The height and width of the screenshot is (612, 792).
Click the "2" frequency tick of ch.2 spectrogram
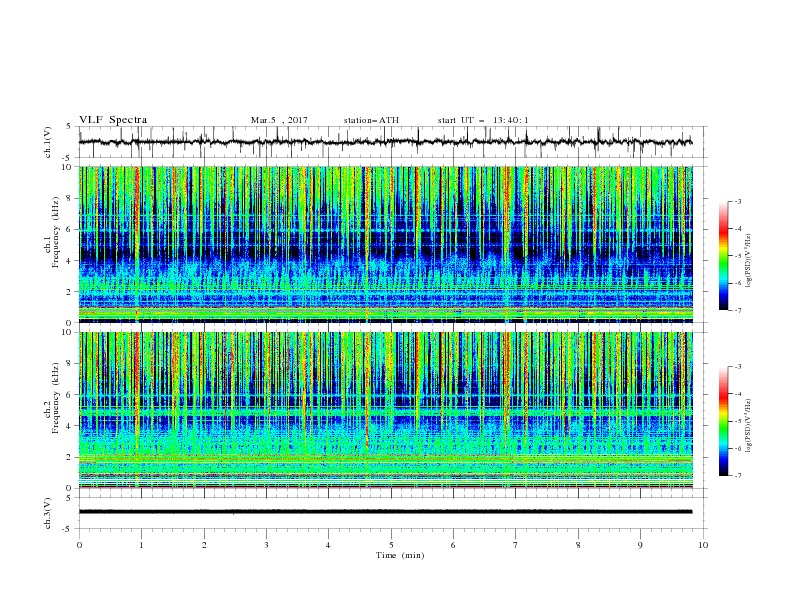pos(70,457)
